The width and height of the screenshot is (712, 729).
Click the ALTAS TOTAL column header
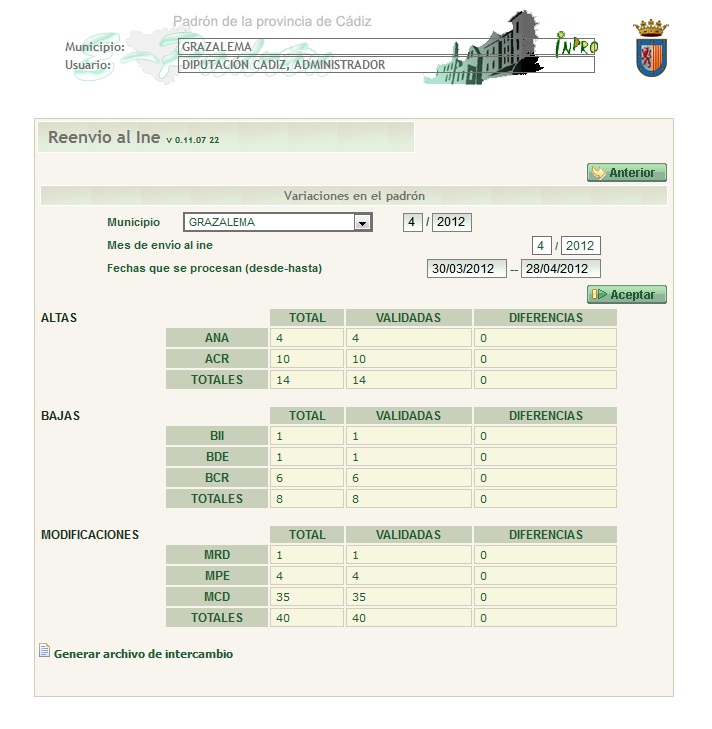(306, 318)
